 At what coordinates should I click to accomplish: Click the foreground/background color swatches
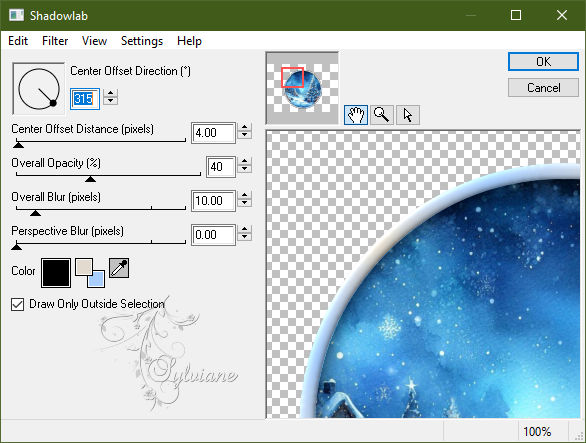[x=90, y=273]
